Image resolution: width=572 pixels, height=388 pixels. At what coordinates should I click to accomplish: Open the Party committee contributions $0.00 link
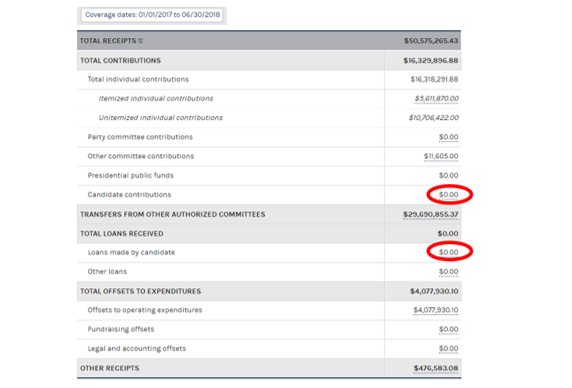tap(448, 137)
